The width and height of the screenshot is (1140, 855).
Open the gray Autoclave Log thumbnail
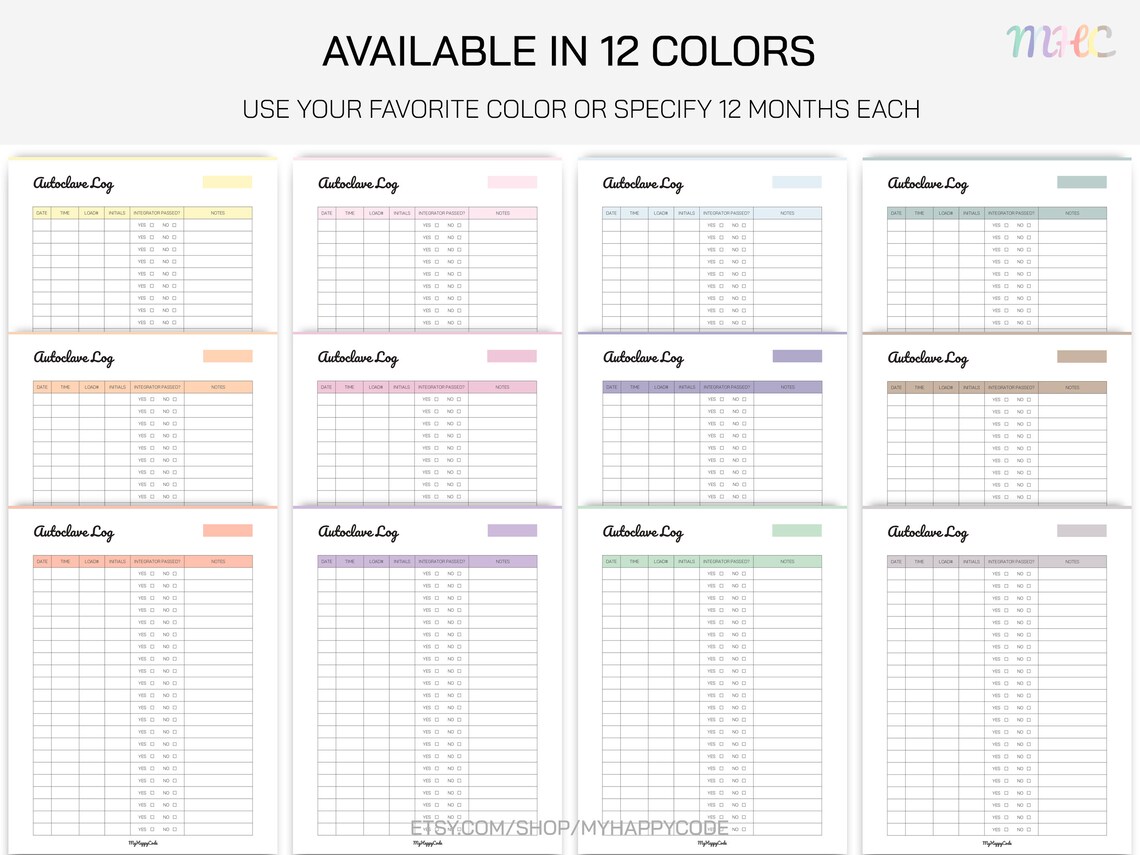pyautogui.click(x=997, y=681)
